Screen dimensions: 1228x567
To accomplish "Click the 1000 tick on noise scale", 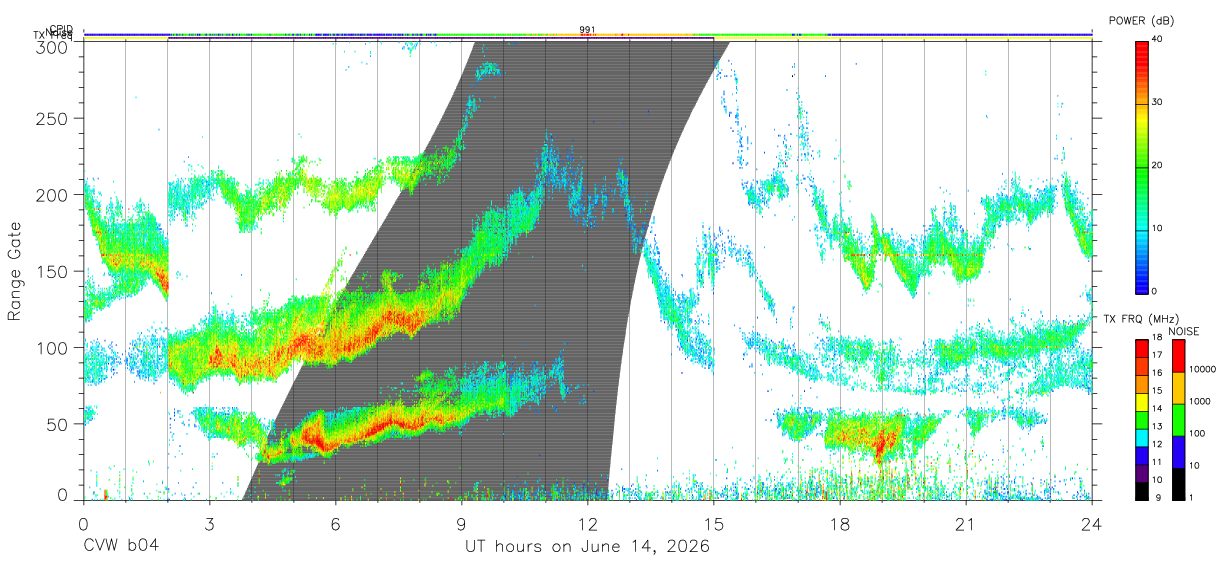I will [x=1199, y=401].
